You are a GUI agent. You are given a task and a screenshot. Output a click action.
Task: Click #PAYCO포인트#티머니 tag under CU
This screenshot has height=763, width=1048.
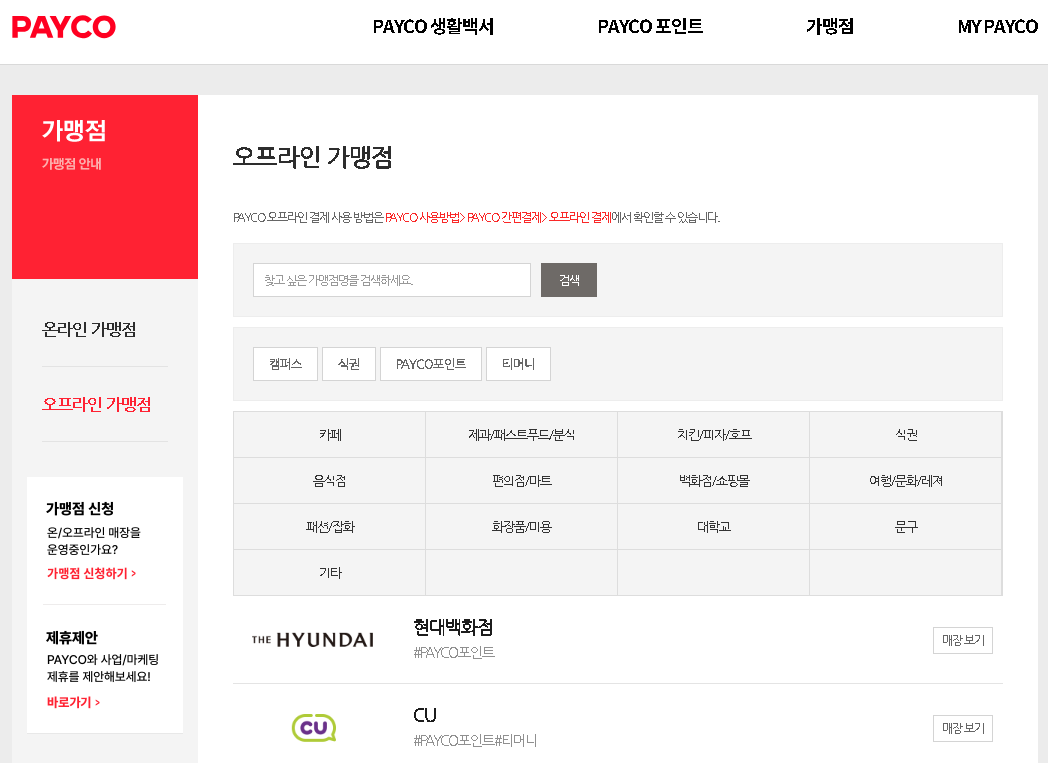[x=475, y=740]
